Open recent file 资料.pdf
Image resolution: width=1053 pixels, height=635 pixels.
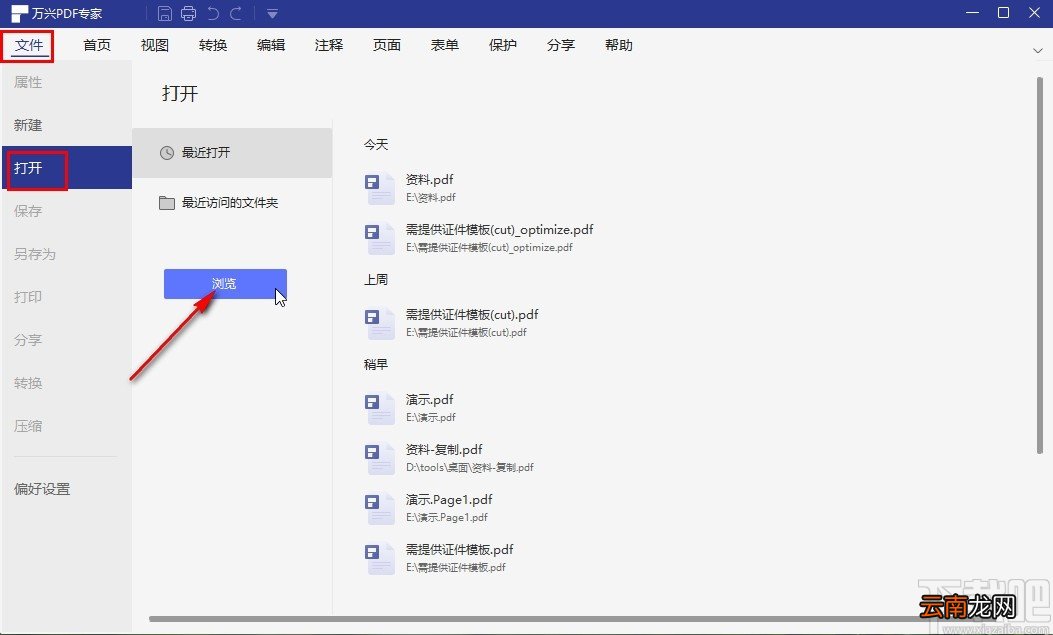[429, 179]
